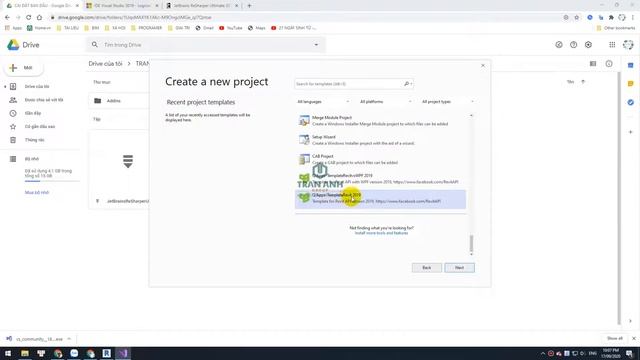Open the PROGRAMER bookmarks folder

147,28
